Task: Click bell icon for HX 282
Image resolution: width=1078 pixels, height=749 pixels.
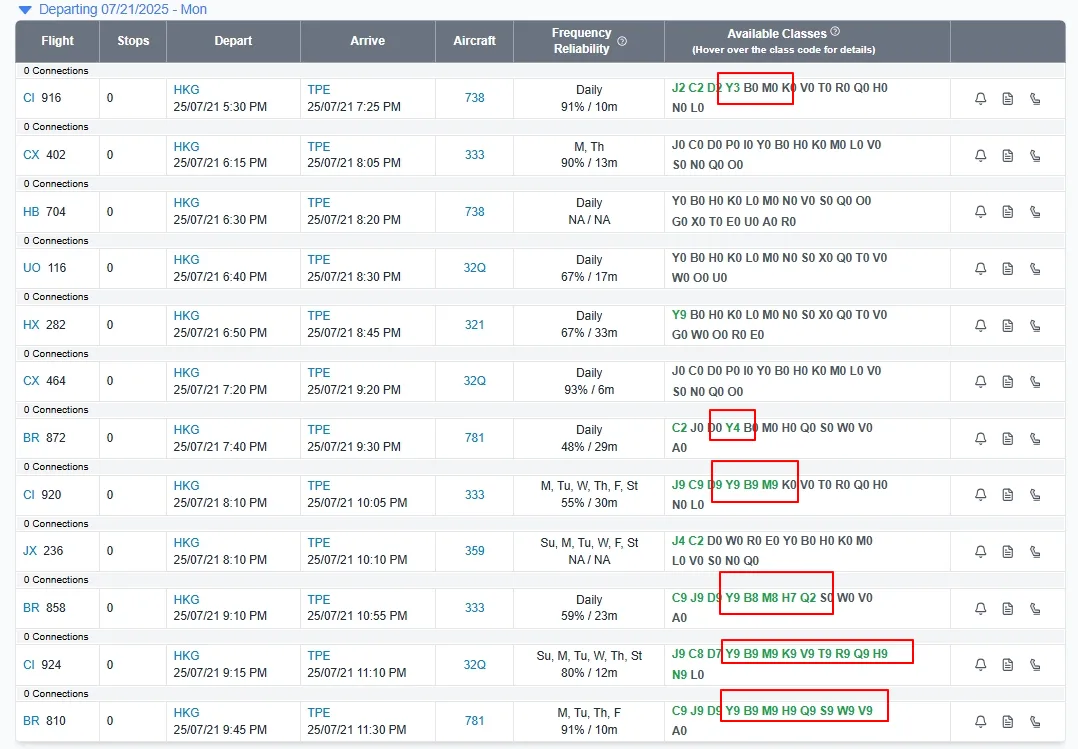Action: coord(980,325)
